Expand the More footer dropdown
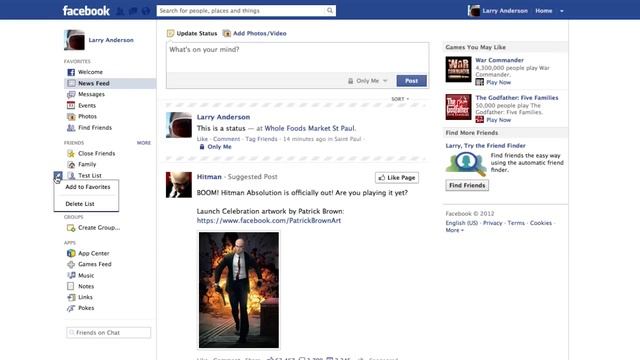640x360 pixels. [454, 230]
